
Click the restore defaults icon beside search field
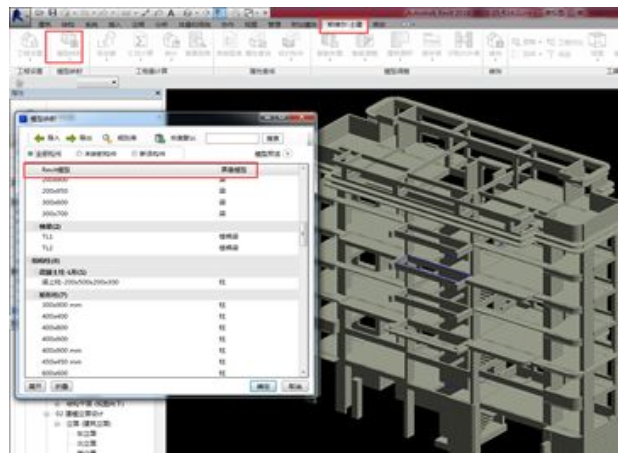[160, 138]
